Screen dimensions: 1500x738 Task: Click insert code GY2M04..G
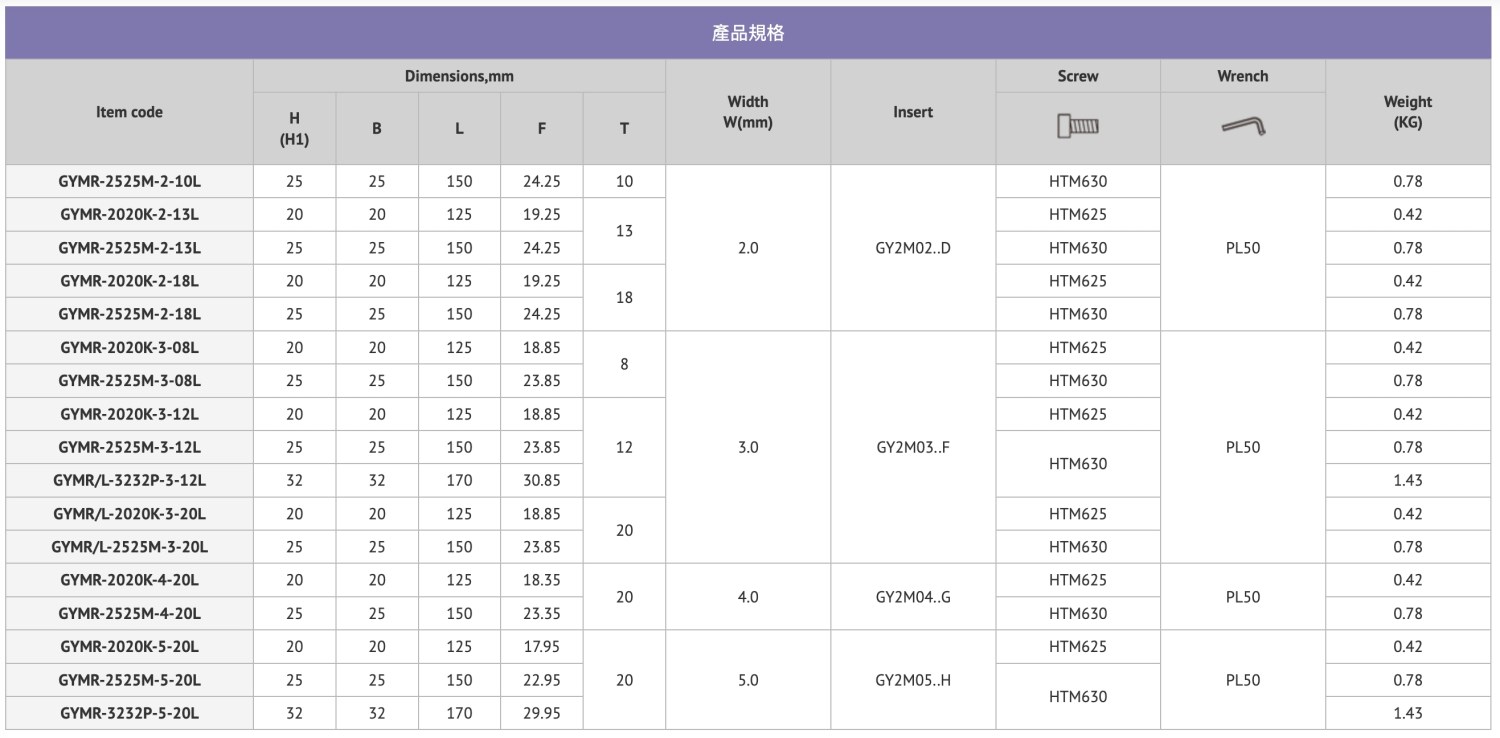point(913,597)
